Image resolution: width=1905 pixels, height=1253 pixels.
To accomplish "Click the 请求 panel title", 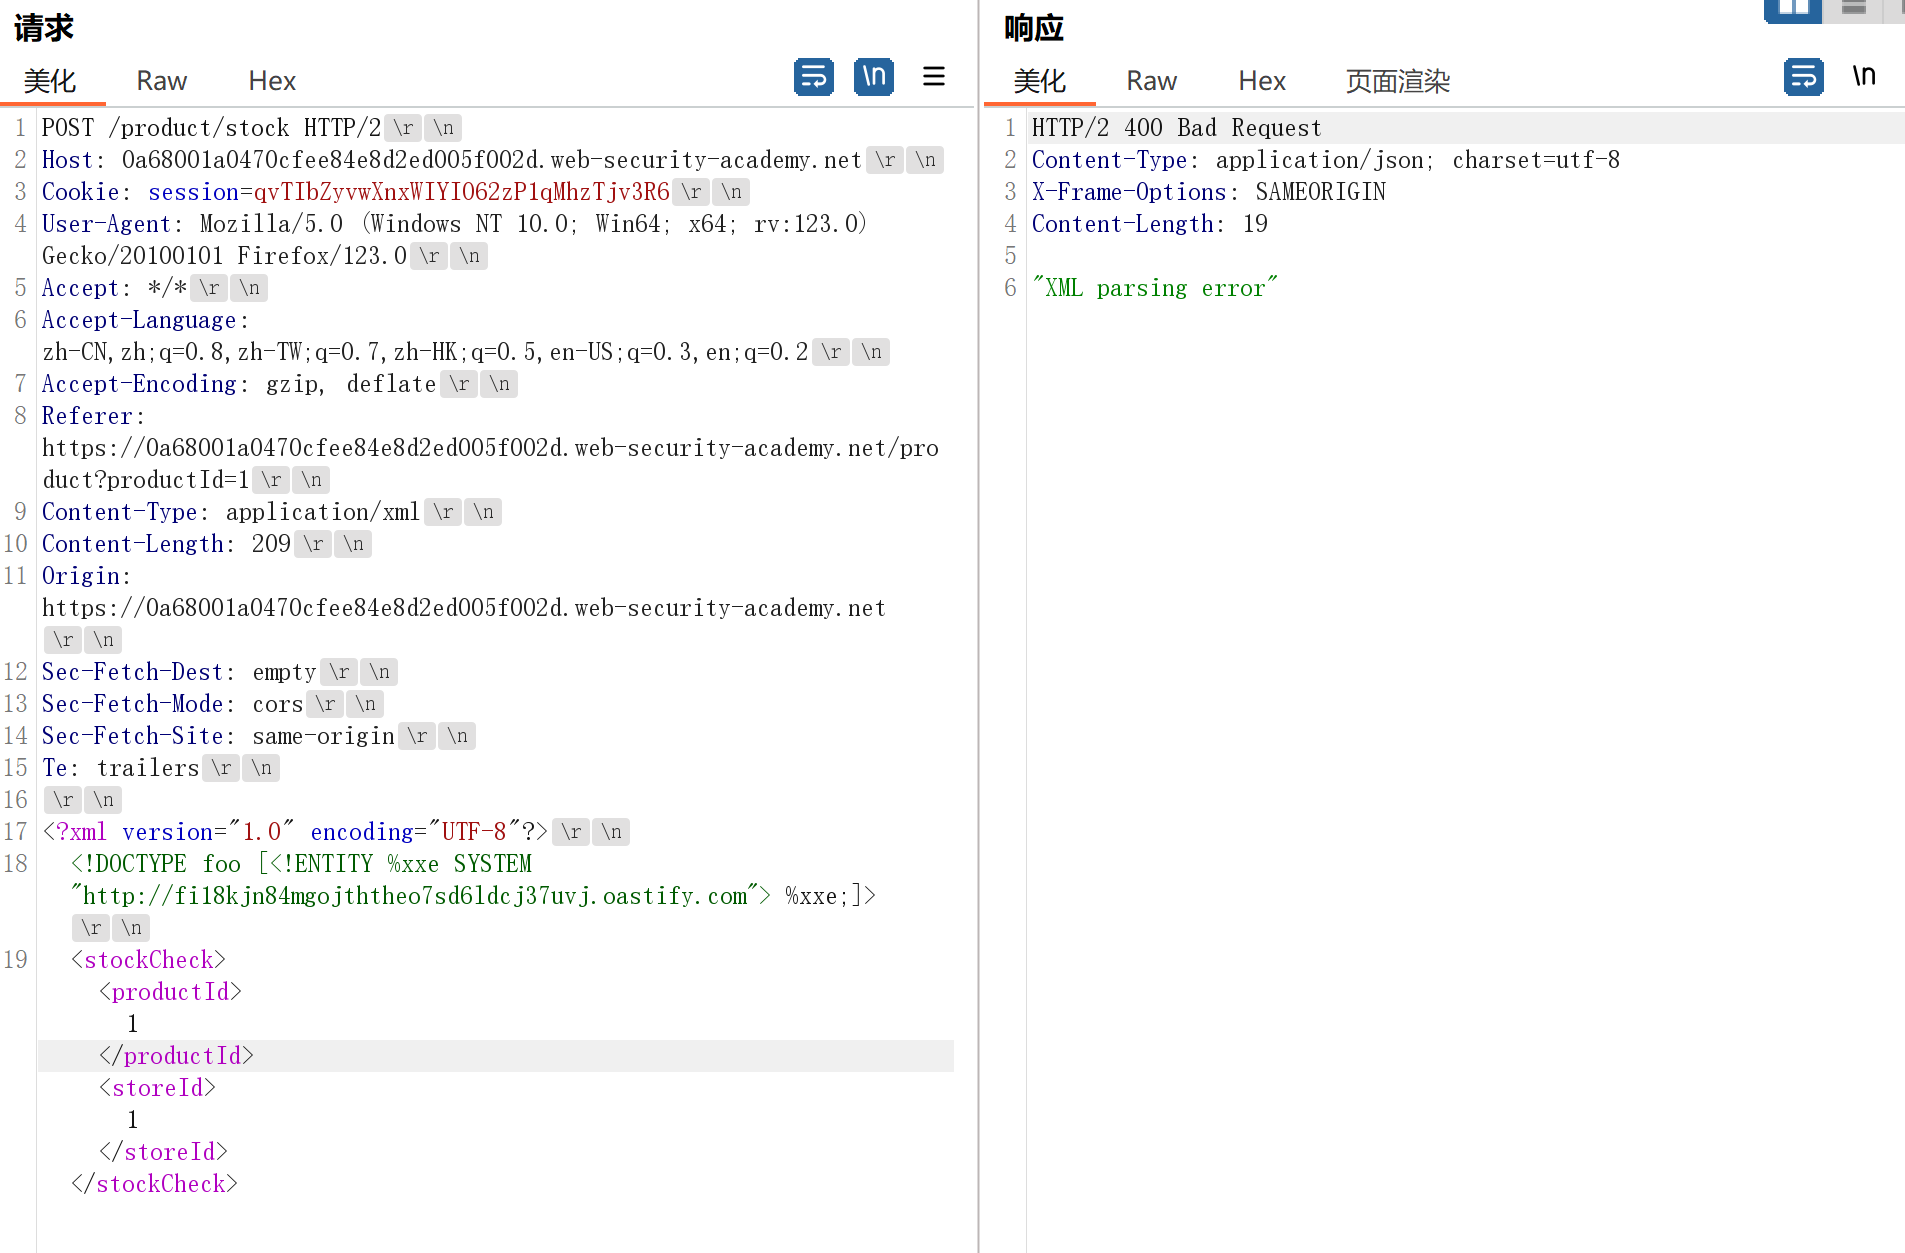I will [44, 28].
